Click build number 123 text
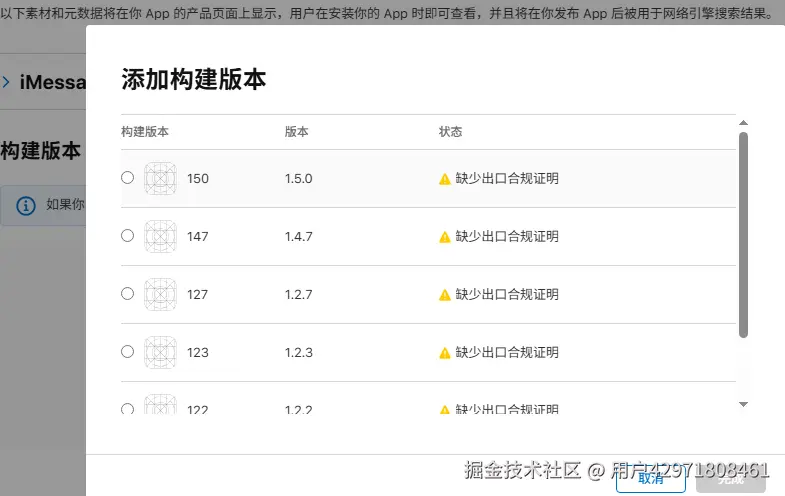The width and height of the screenshot is (785, 496). pos(198,353)
